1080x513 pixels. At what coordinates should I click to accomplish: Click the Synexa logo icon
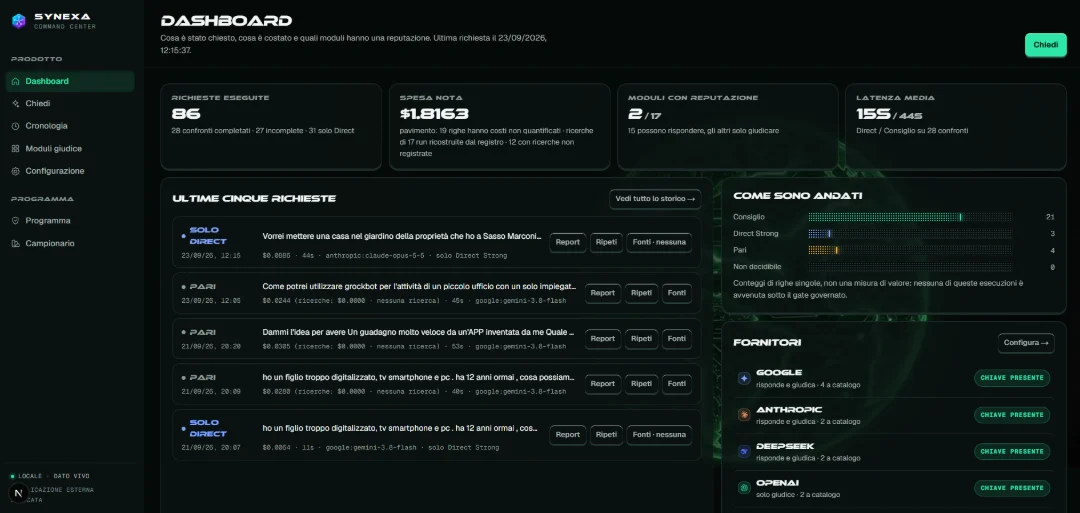19,21
